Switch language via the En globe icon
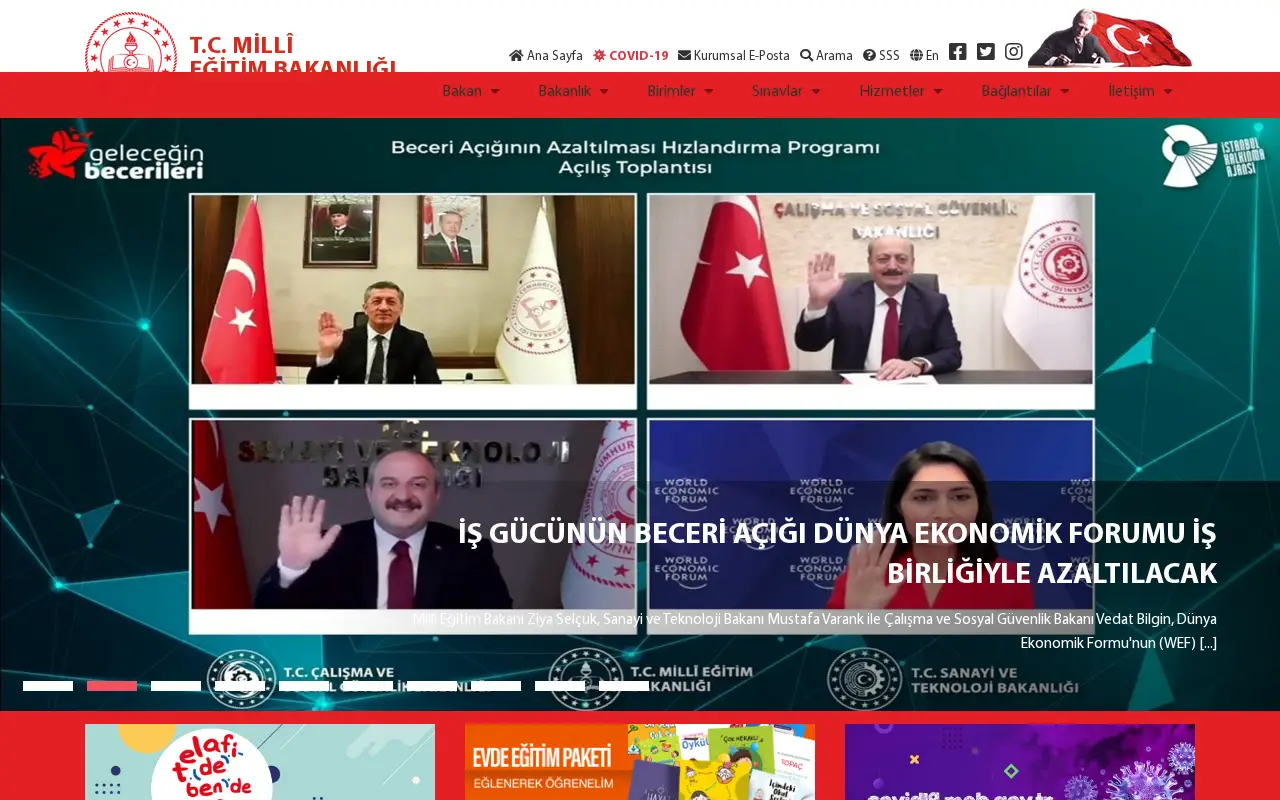The width and height of the screenshot is (1280, 800). coord(916,56)
